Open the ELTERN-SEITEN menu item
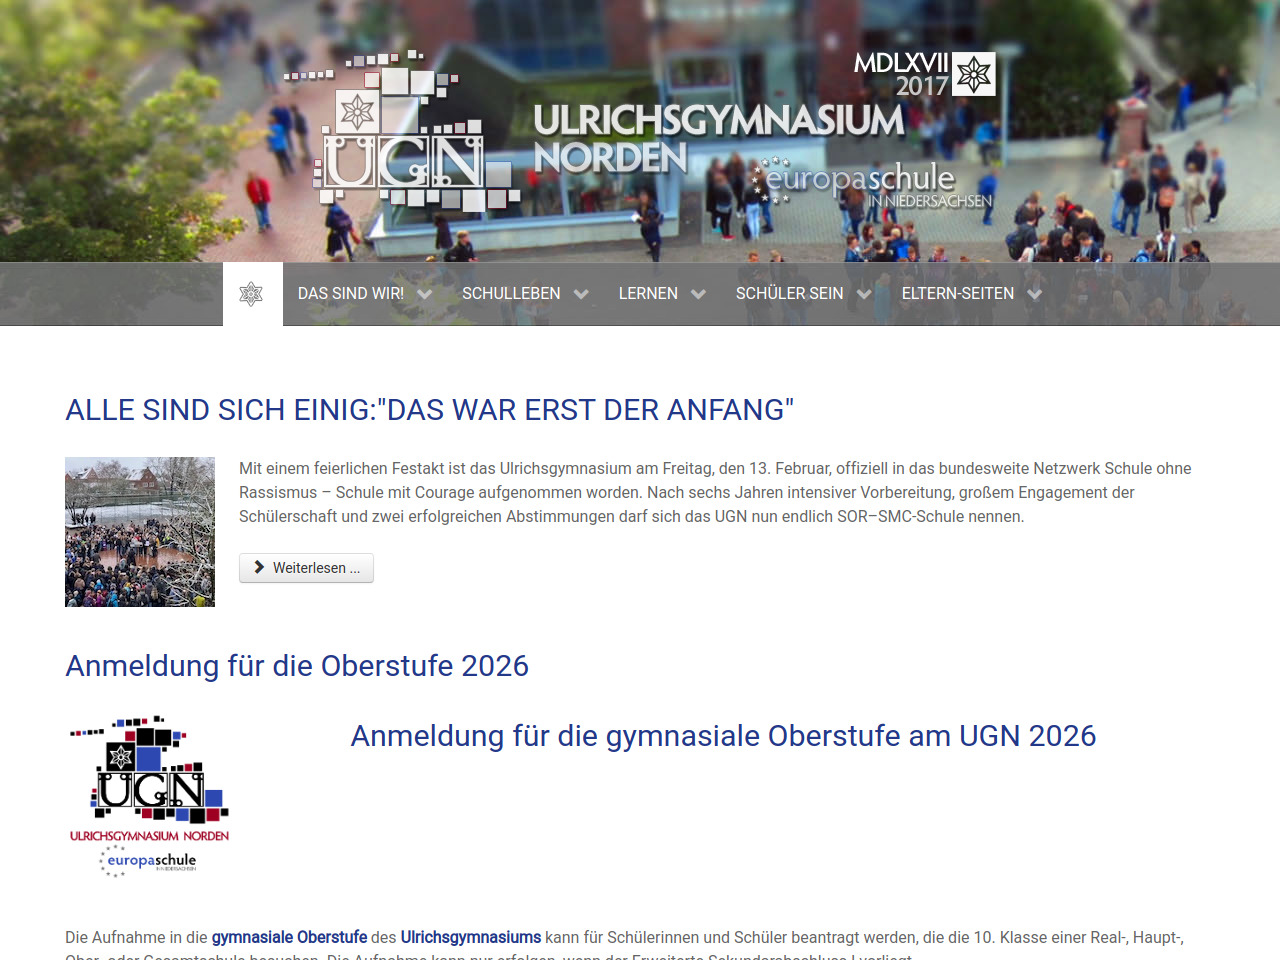The height and width of the screenshot is (960, 1280). (x=957, y=294)
